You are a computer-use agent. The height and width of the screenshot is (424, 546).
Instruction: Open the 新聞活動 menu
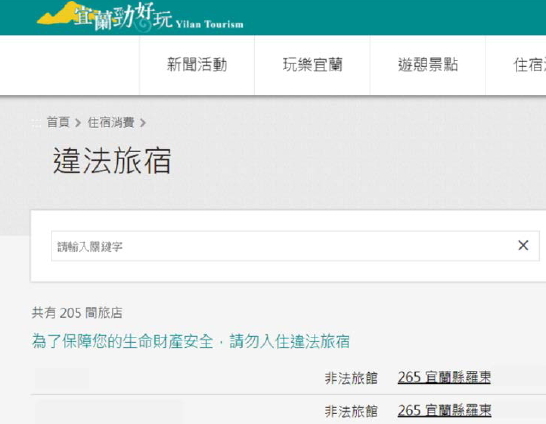(197, 65)
